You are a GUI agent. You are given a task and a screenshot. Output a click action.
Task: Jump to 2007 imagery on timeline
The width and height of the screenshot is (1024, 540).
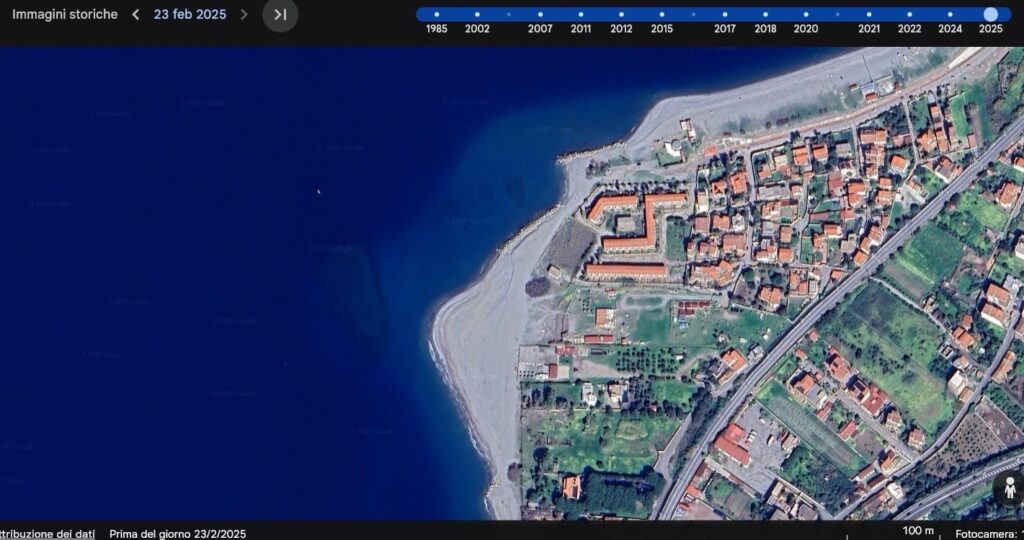pyautogui.click(x=540, y=15)
